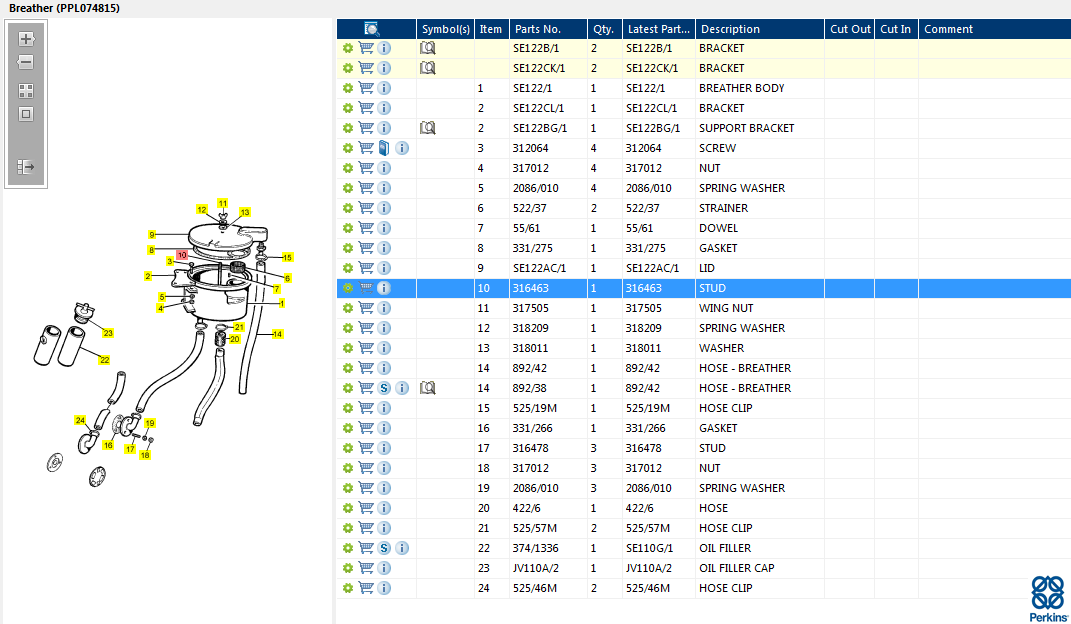The width and height of the screenshot is (1071, 624).
Task: Select diagram callout 1 for breather body
Action: click(x=282, y=303)
